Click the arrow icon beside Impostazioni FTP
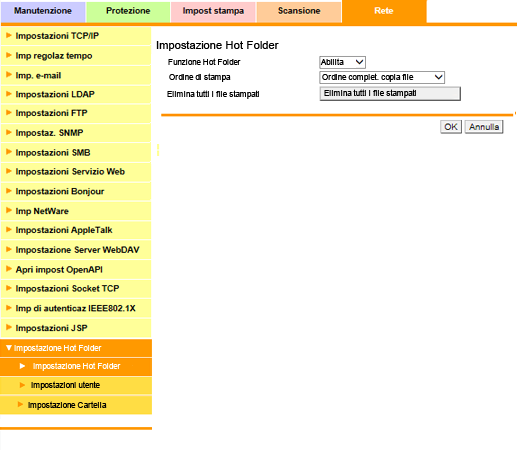The height and width of the screenshot is (450, 517). (9, 113)
